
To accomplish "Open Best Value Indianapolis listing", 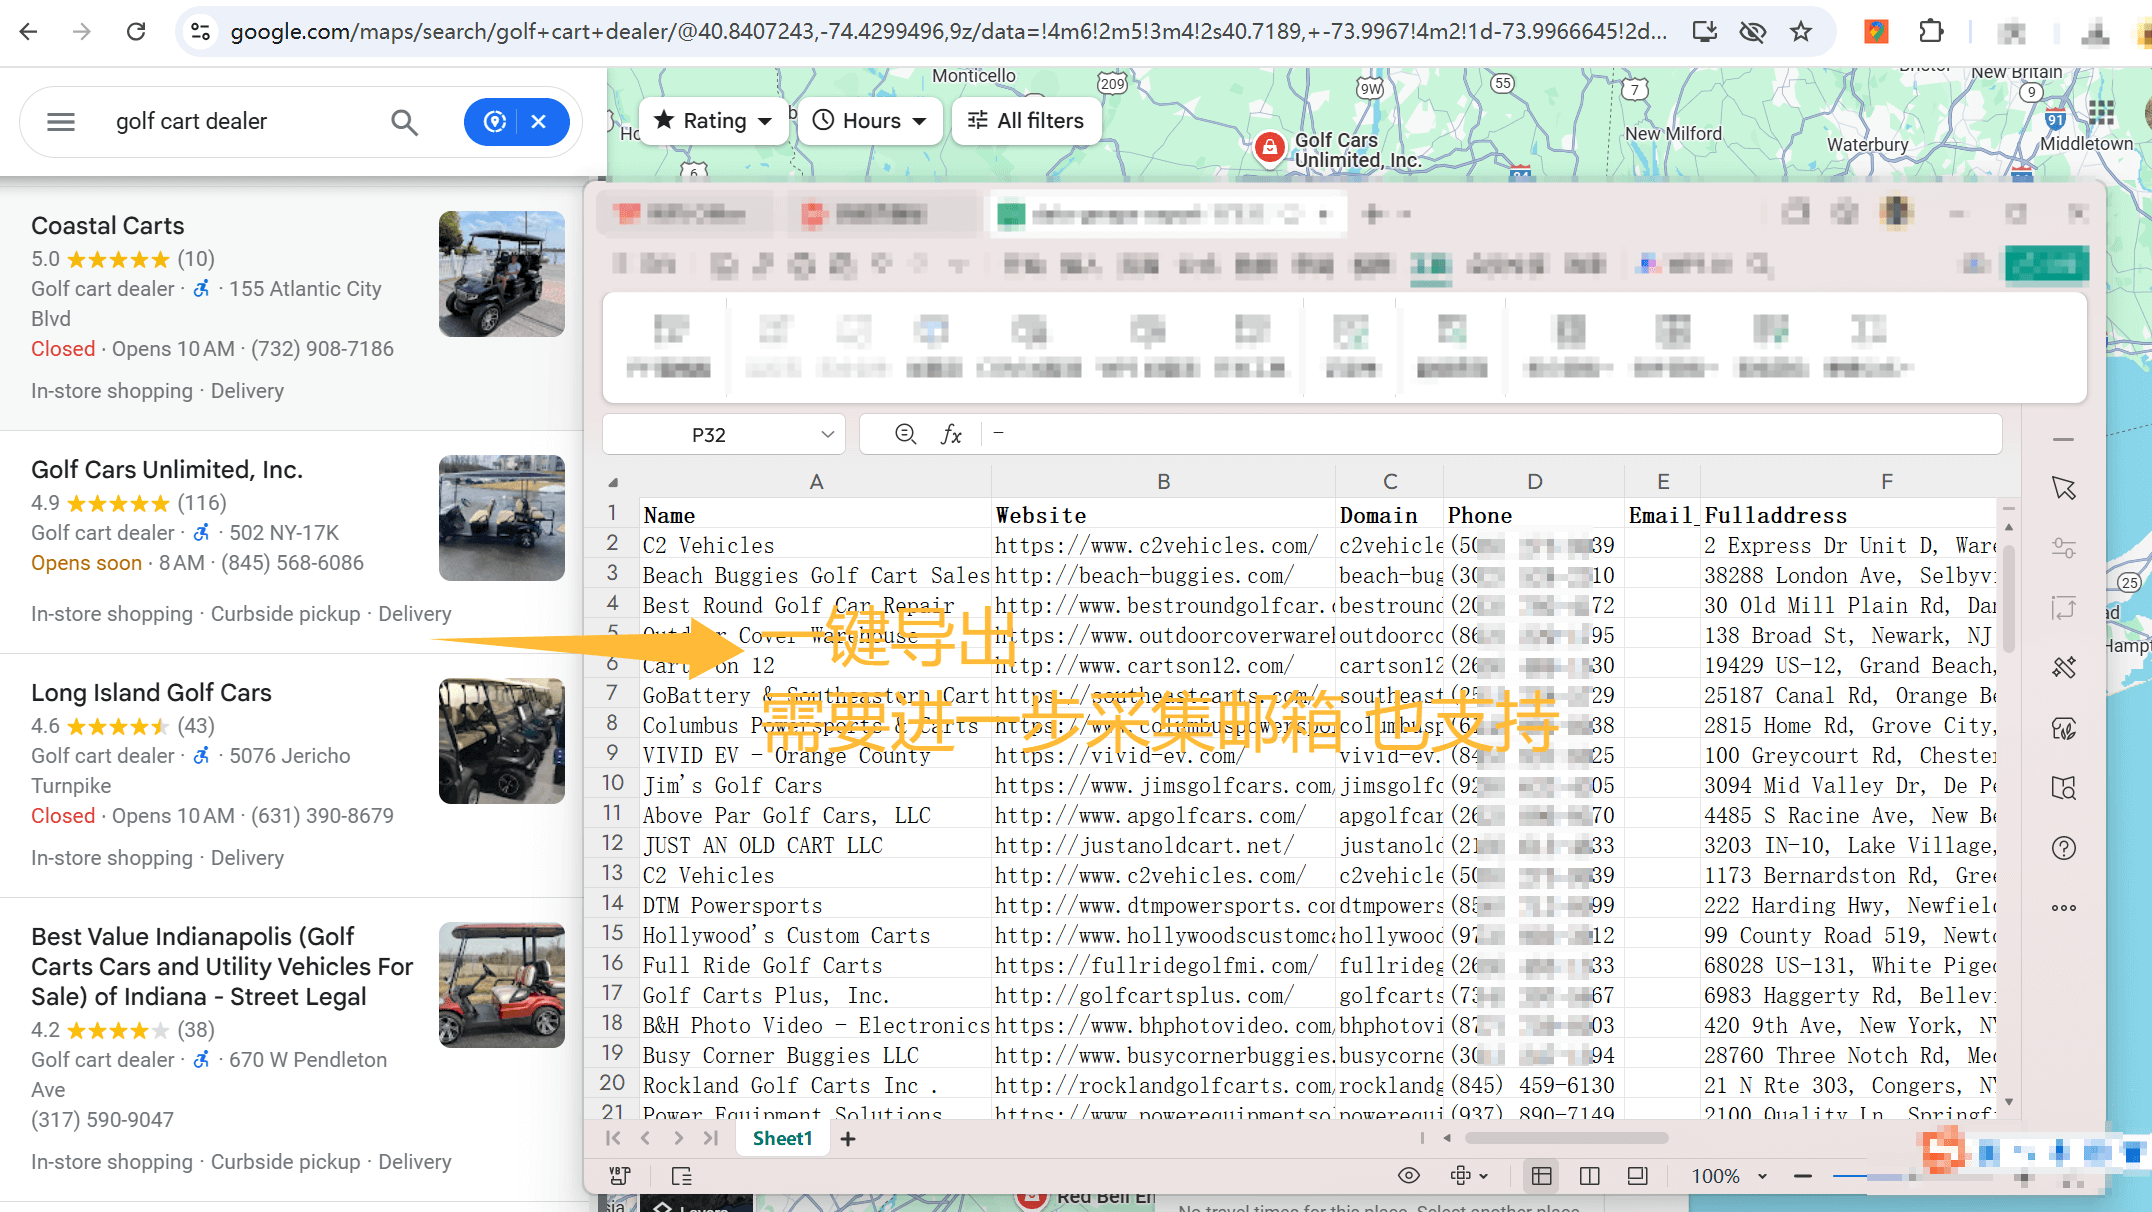I will [222, 966].
